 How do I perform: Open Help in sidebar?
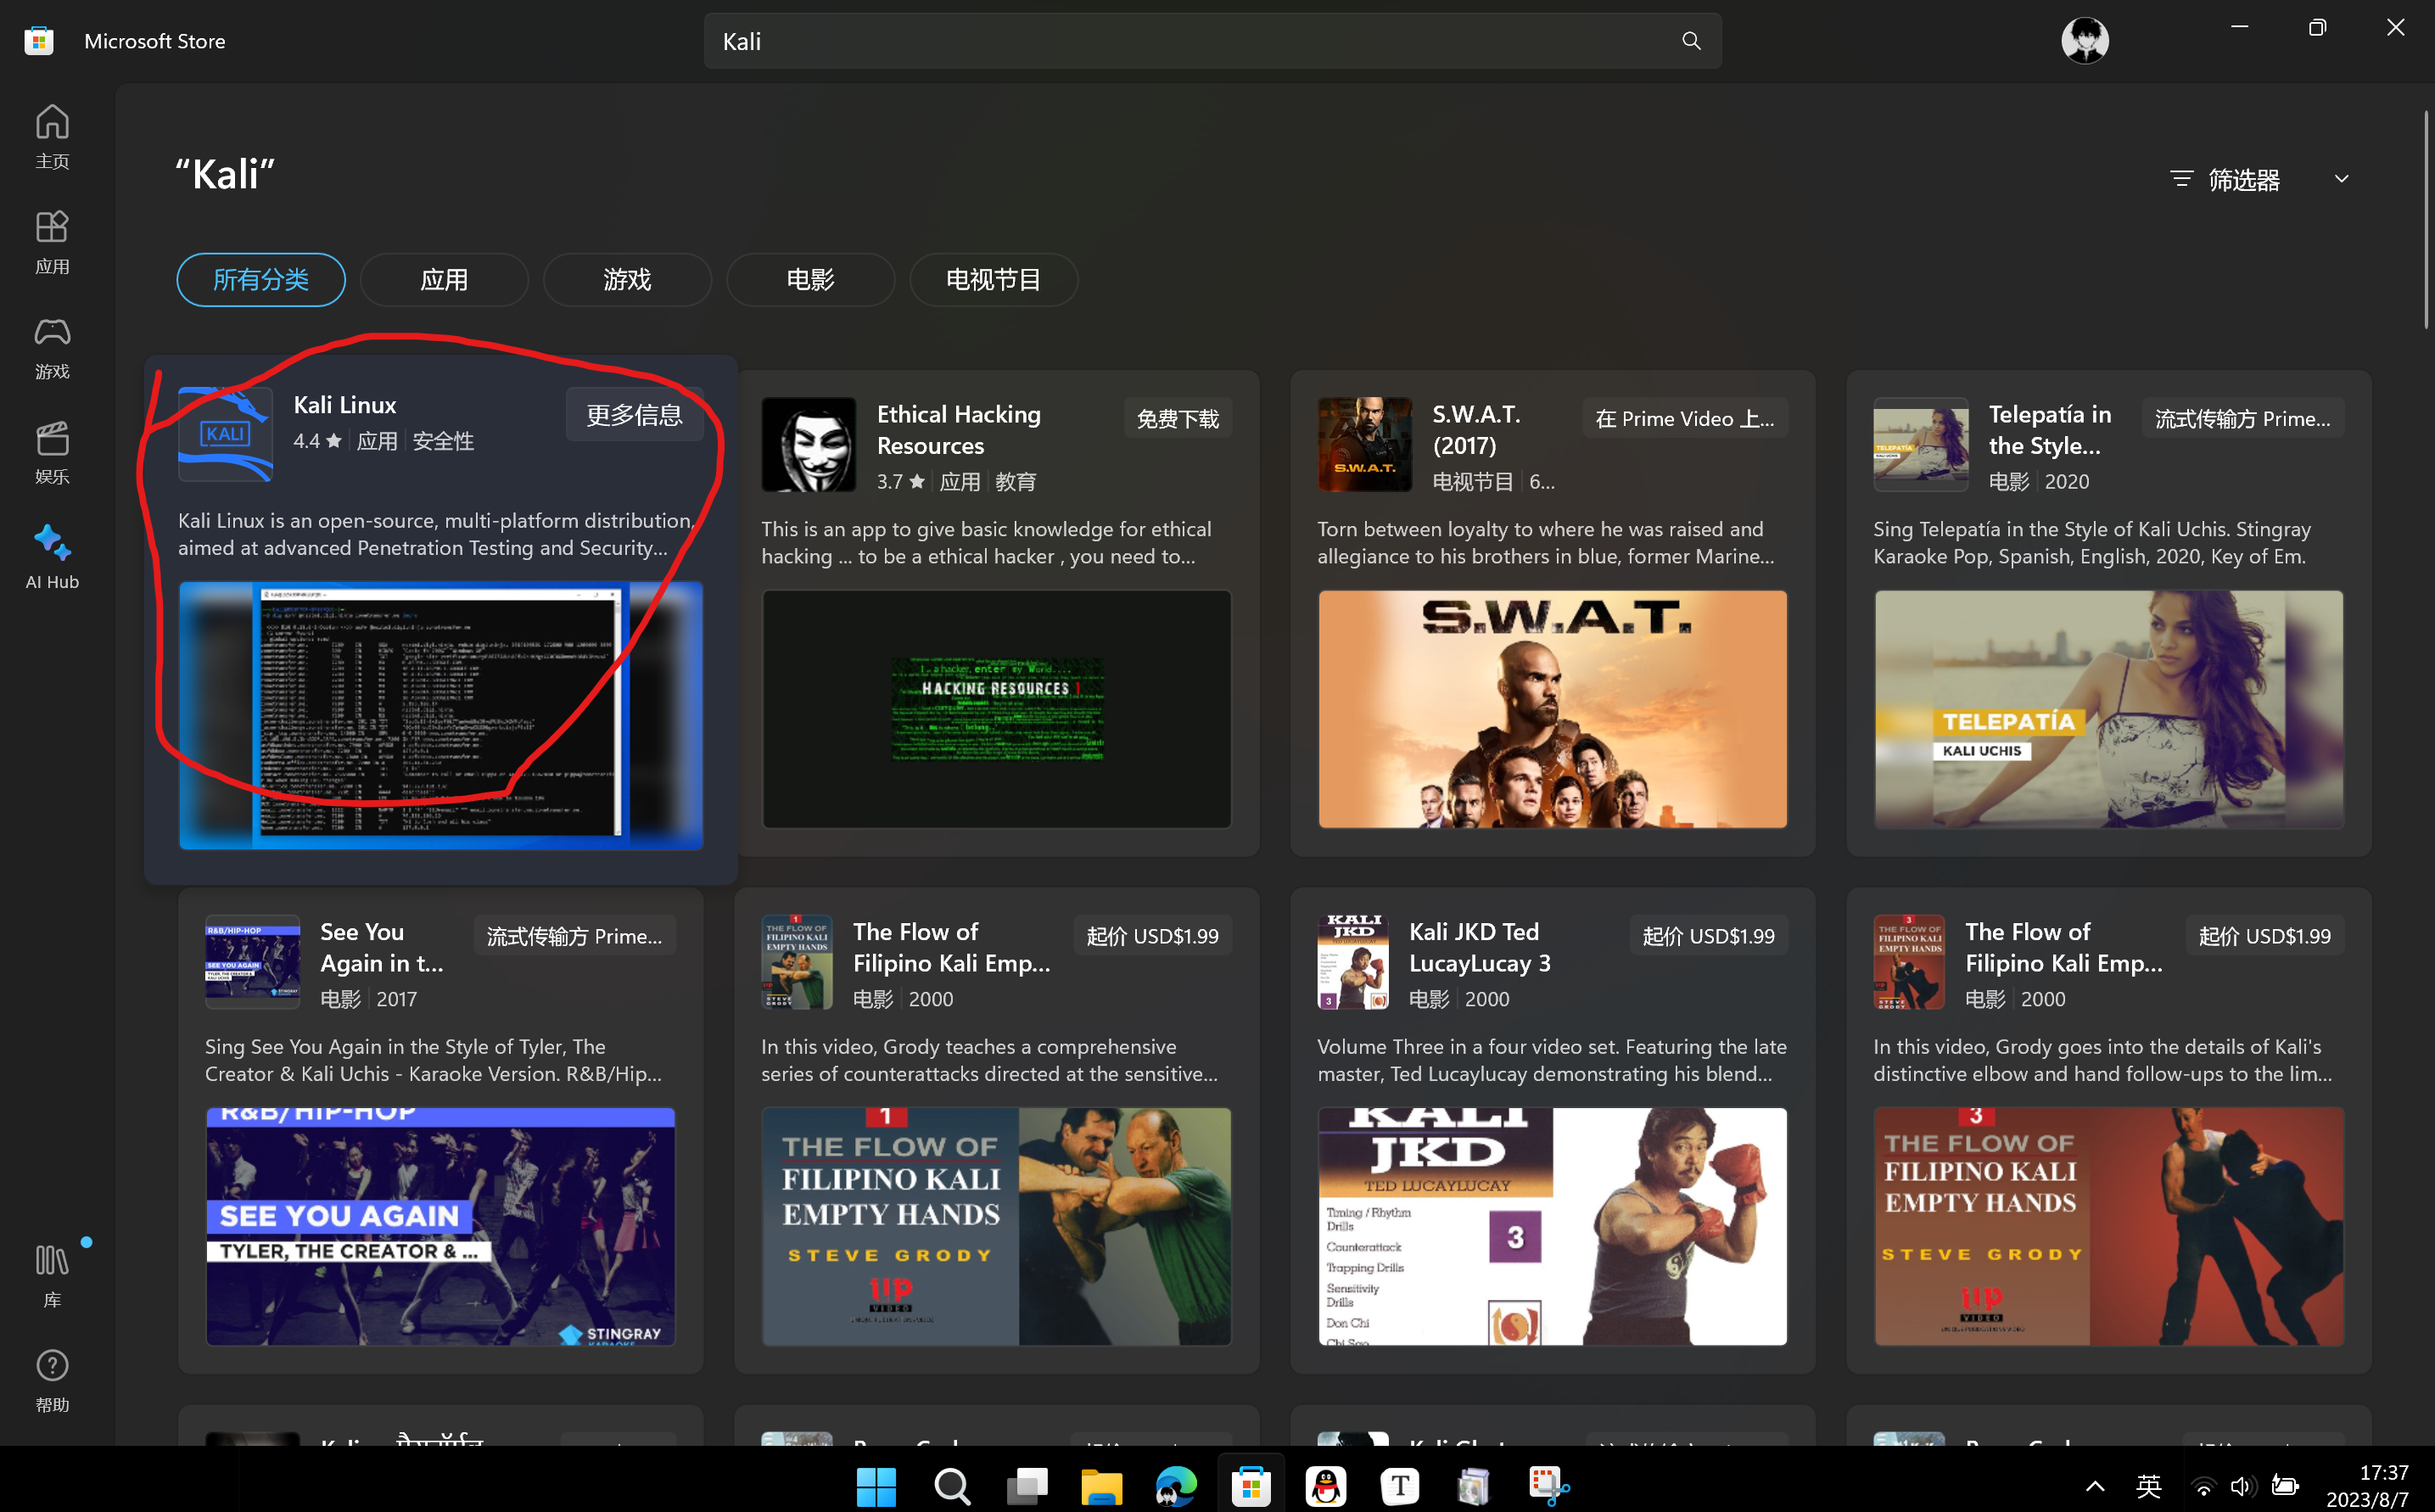tap(52, 1380)
